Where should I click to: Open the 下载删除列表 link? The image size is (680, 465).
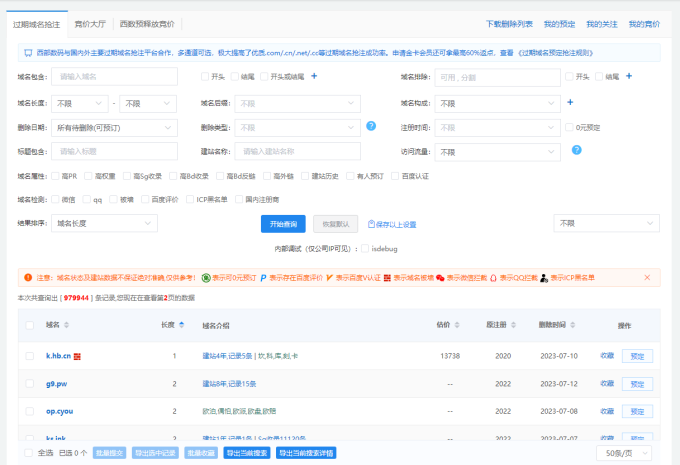509,24
